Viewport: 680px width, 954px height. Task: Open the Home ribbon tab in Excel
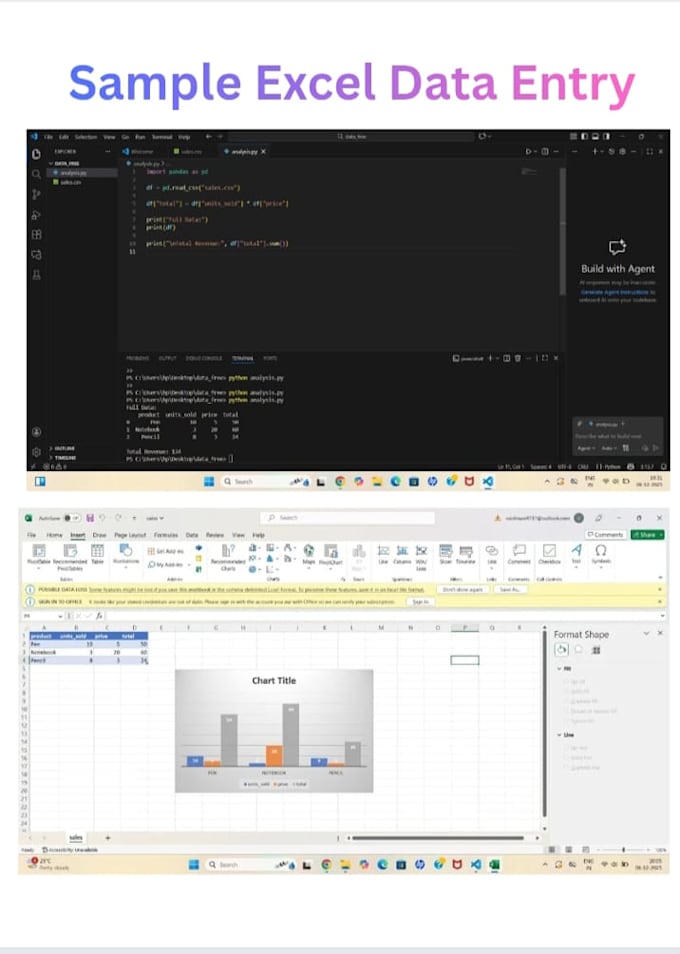[x=55, y=535]
